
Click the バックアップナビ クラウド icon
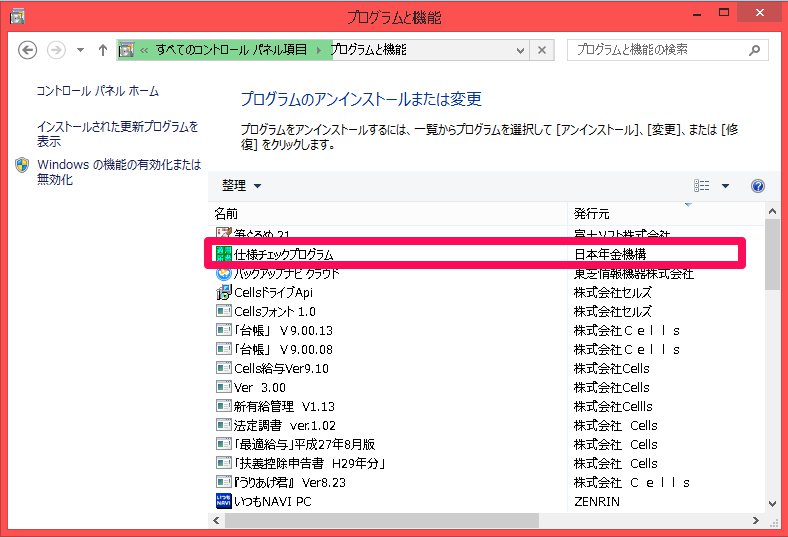tap(223, 273)
